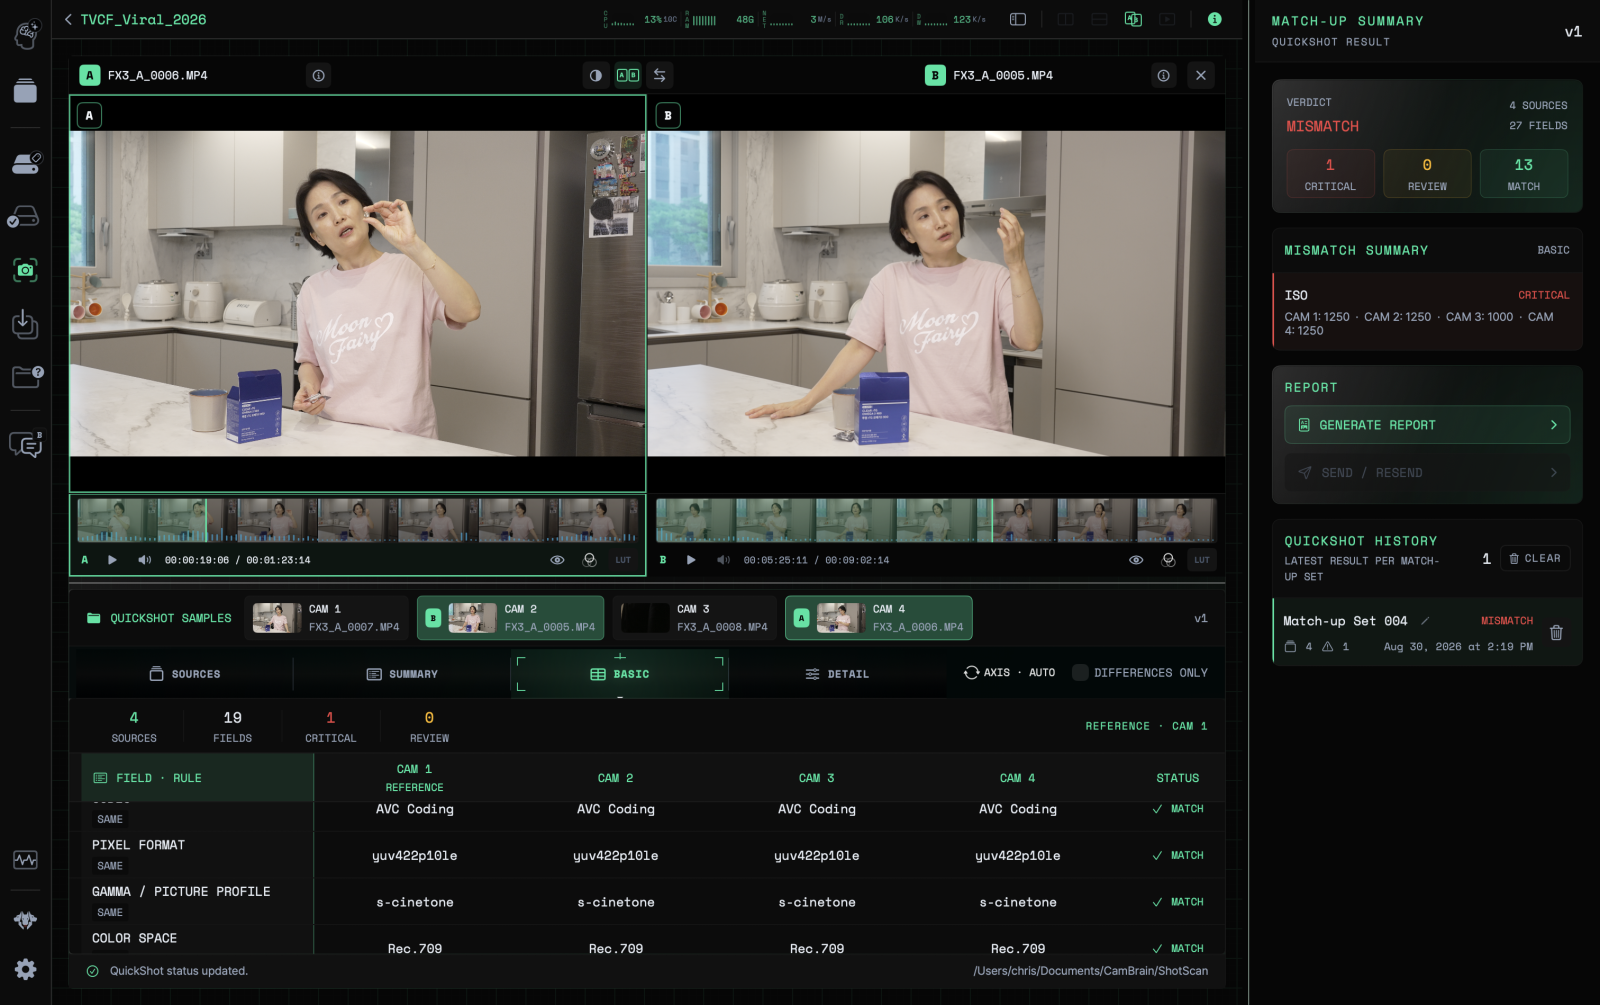Rename Match-up Set 004 with pencil icon
The image size is (1600, 1005).
tap(1425, 621)
